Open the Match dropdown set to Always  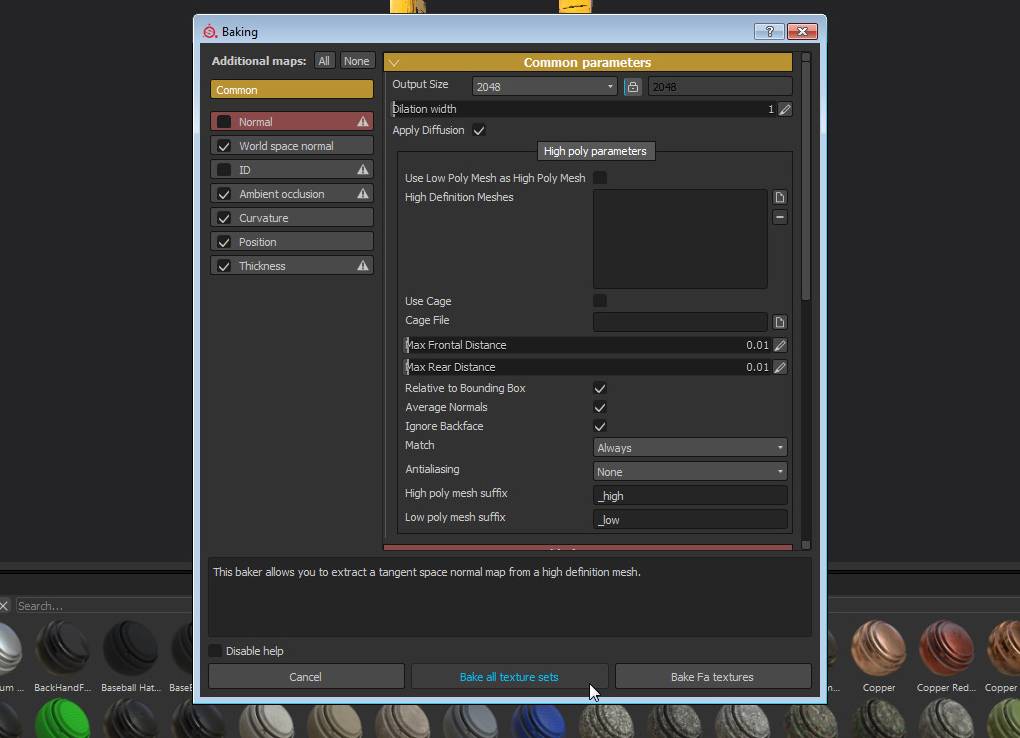[690, 448]
